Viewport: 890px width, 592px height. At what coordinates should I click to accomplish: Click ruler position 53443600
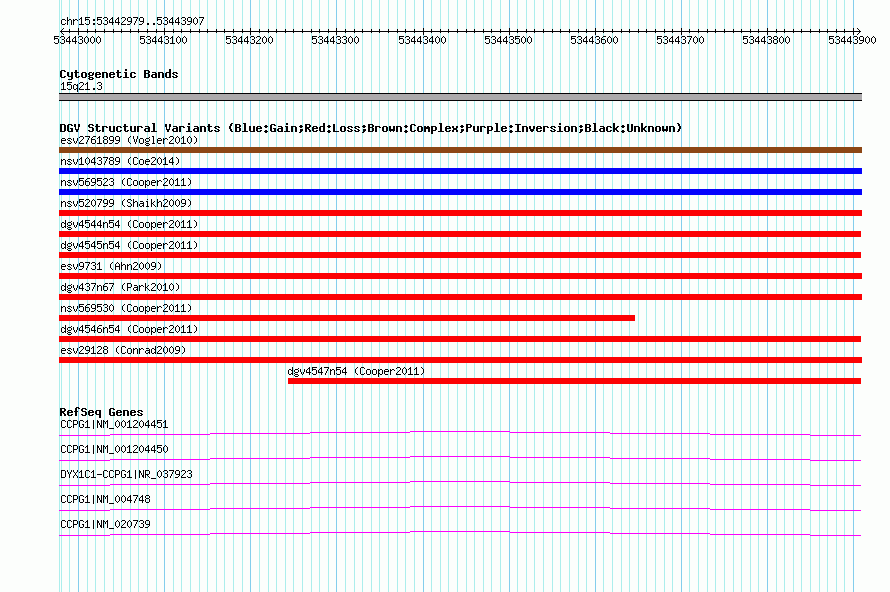[594, 40]
